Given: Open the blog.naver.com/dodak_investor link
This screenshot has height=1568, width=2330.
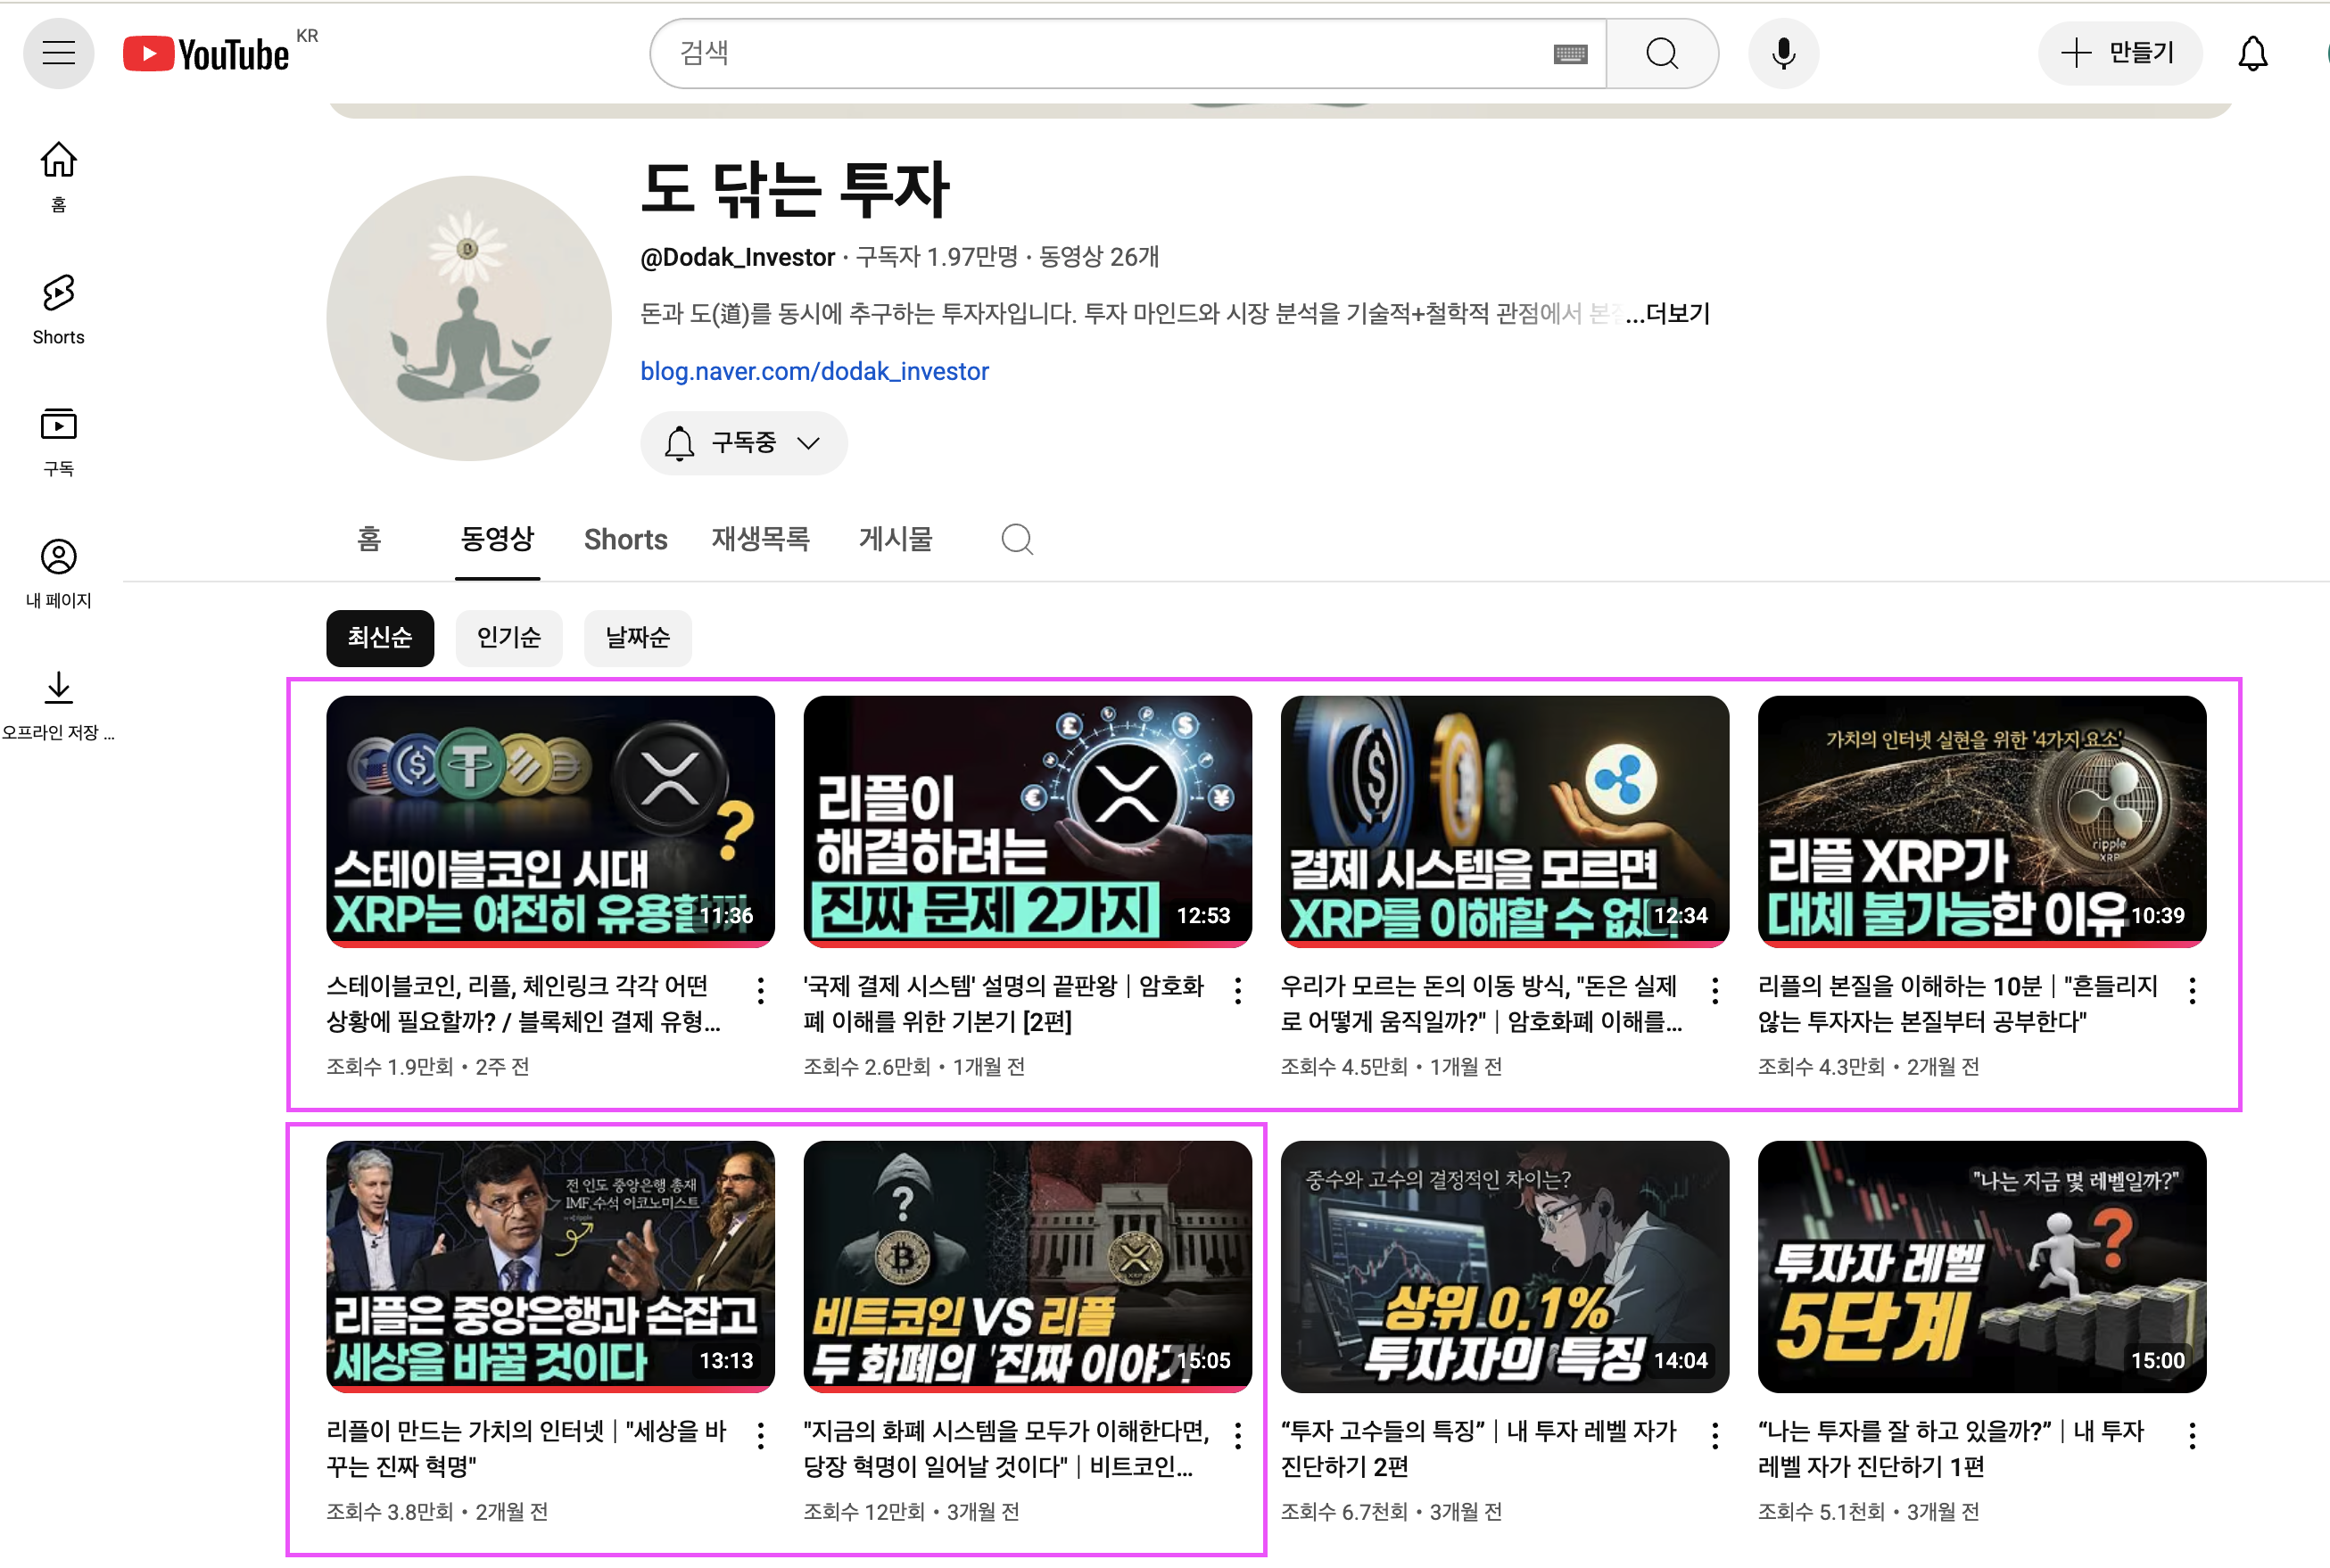Looking at the screenshot, I should click(x=814, y=371).
